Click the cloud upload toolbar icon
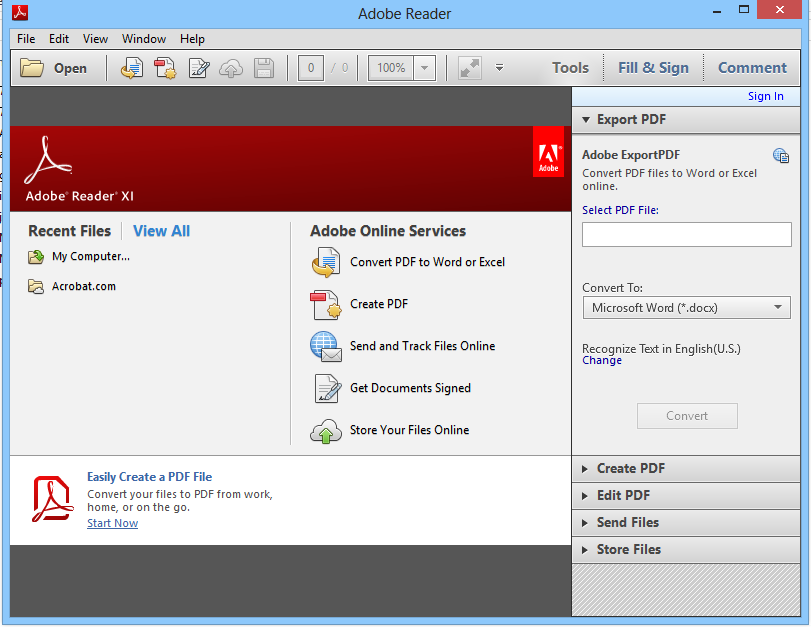This screenshot has height=627, width=811. (231, 68)
